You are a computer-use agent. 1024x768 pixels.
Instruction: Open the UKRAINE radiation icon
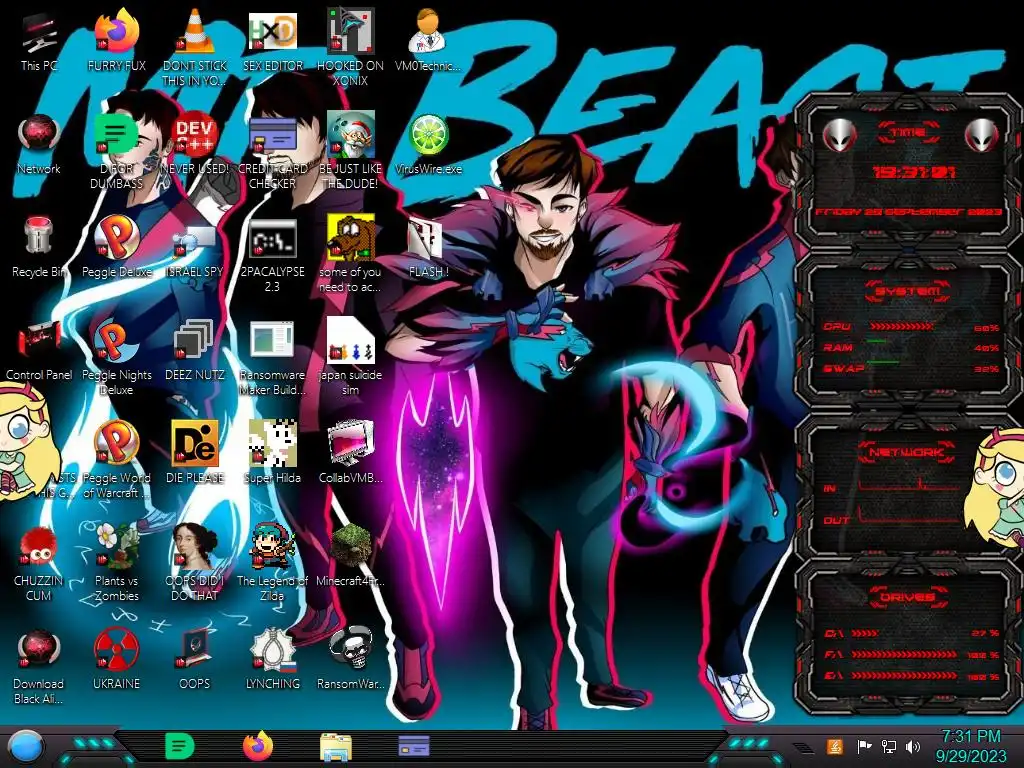click(117, 648)
